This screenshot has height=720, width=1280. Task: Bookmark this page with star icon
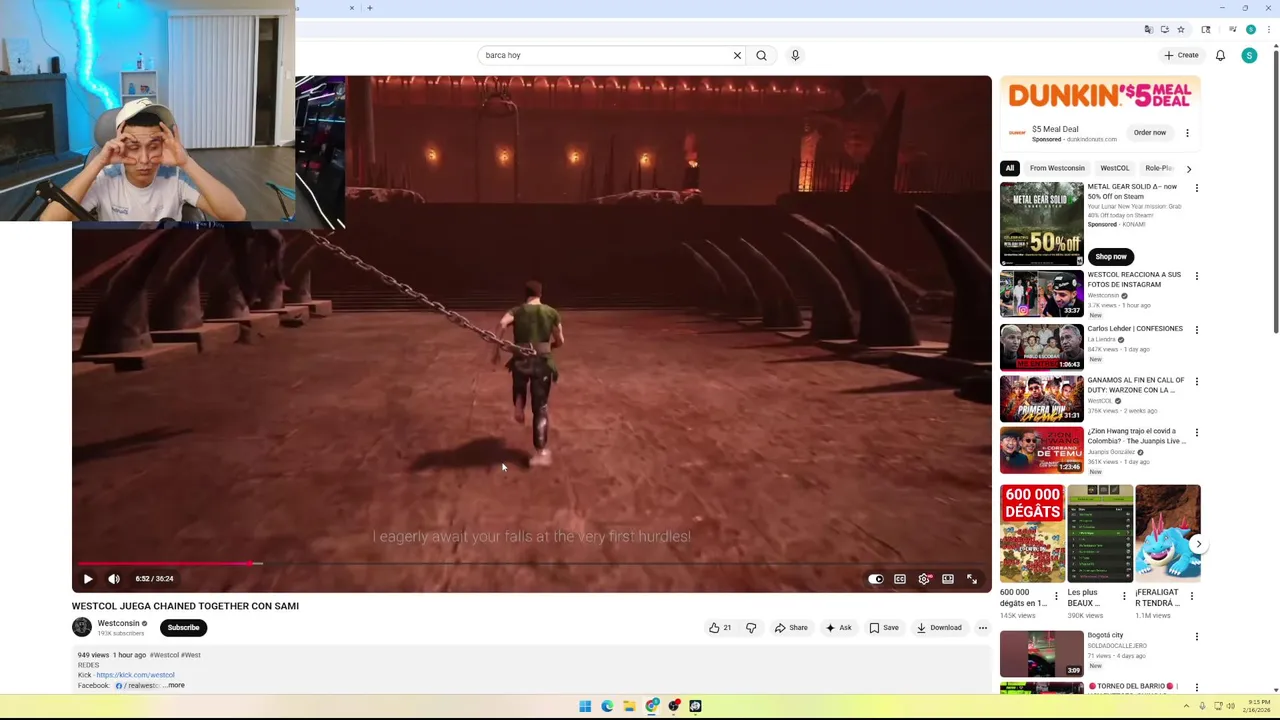[1180, 30]
